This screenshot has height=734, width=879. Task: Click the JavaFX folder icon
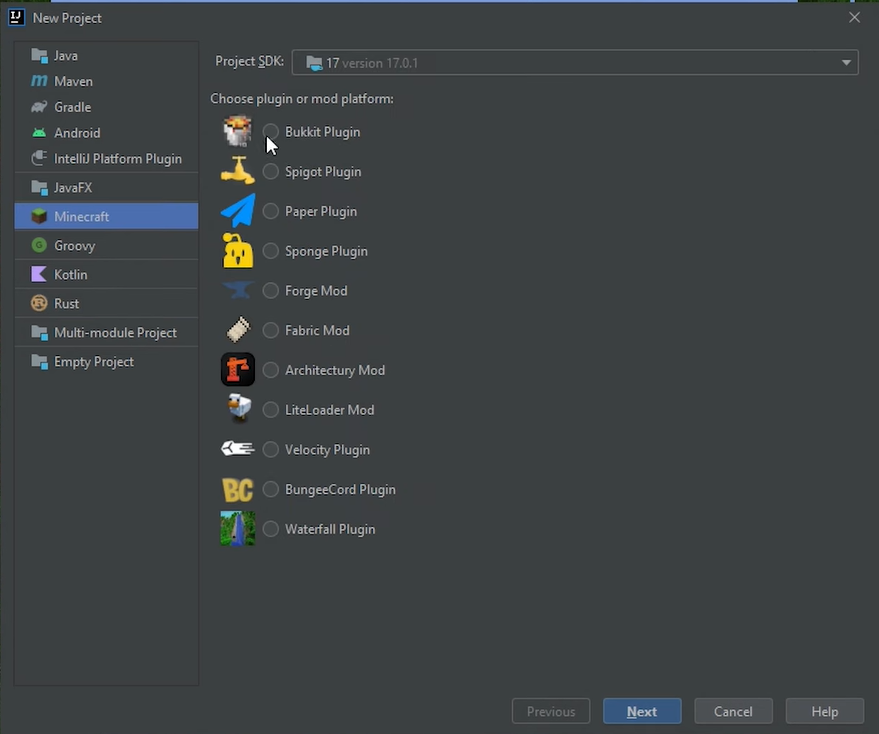(39, 188)
